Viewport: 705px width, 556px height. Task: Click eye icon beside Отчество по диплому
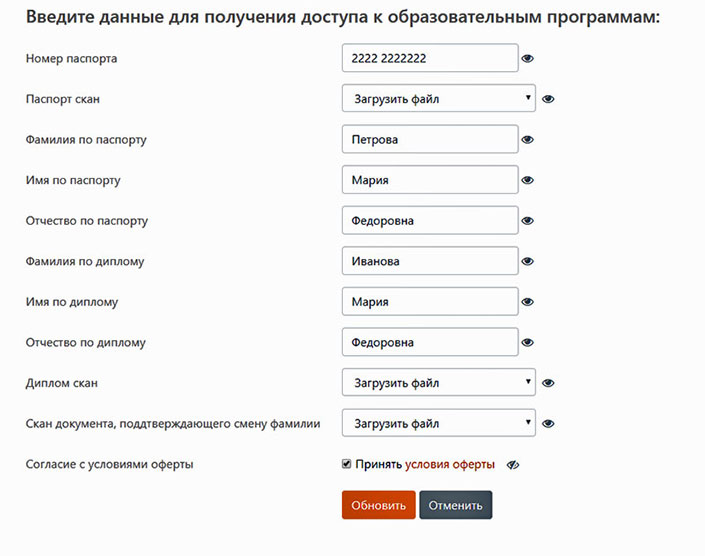tap(527, 342)
